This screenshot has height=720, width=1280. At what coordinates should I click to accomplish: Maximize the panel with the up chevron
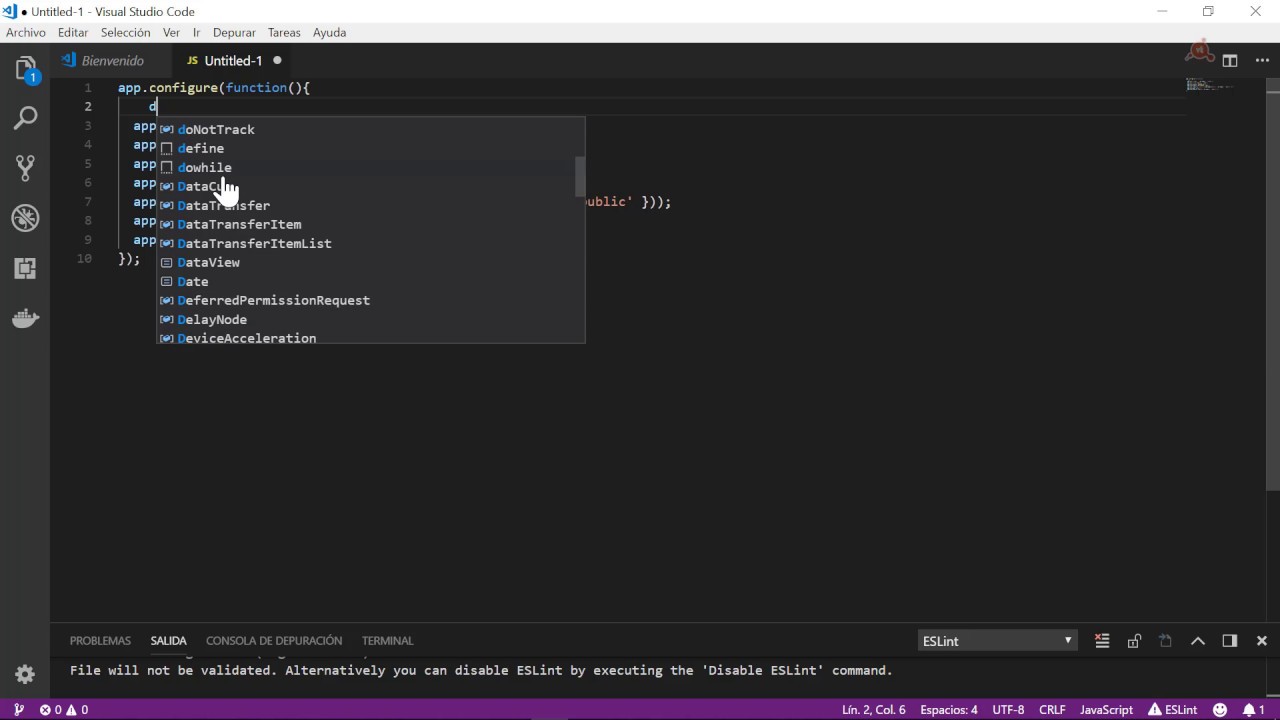pos(1198,641)
